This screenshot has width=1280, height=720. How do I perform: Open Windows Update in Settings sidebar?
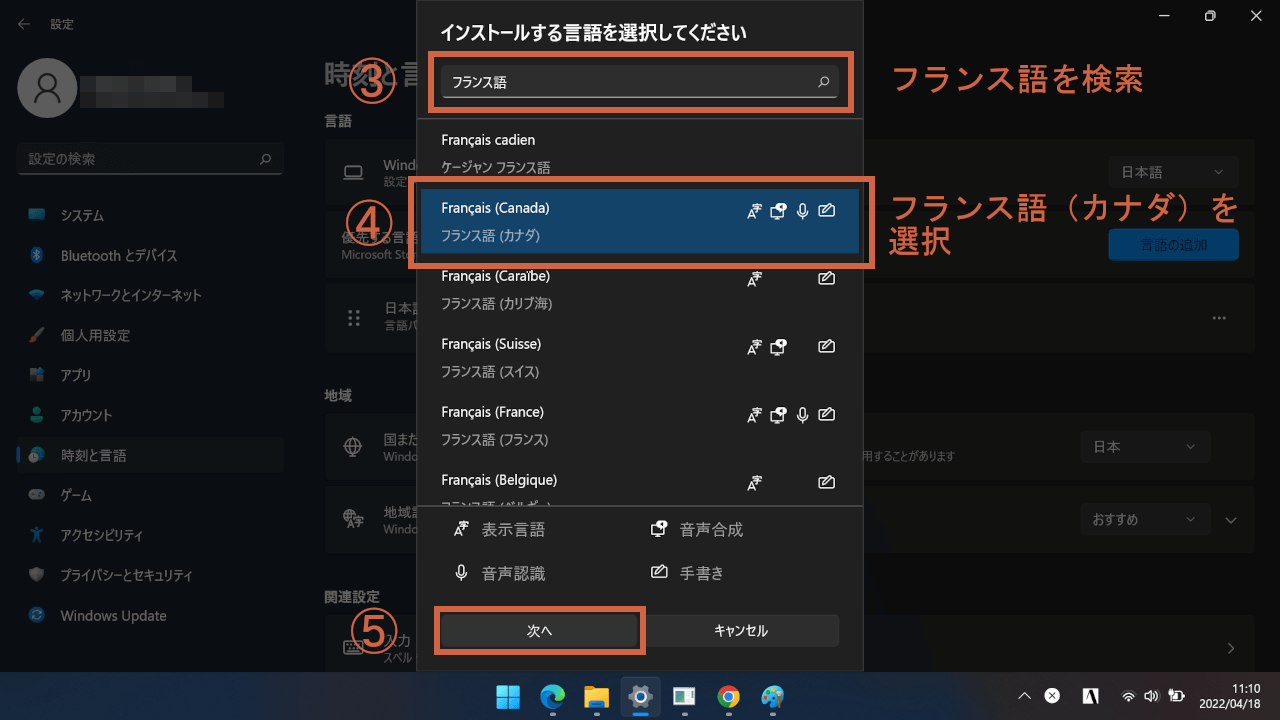point(150,615)
